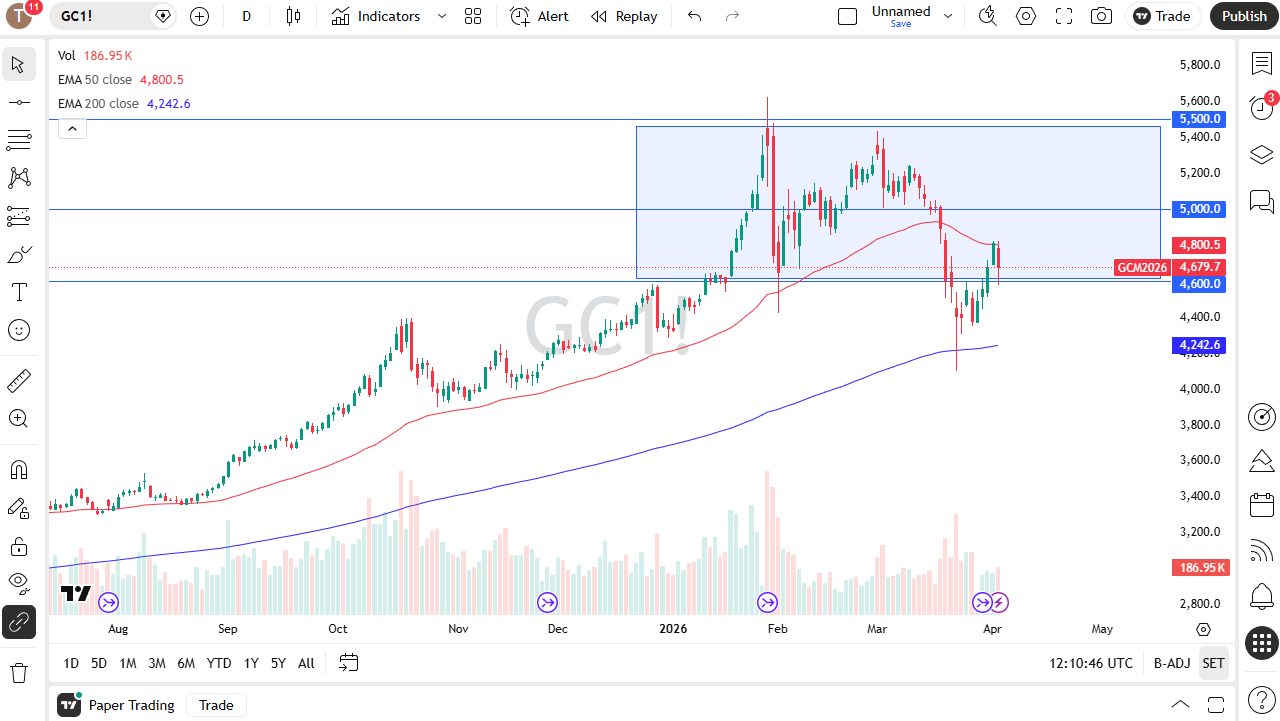Toggle B-ADJ contract adjustment
1280x721 pixels.
pyautogui.click(x=1171, y=663)
